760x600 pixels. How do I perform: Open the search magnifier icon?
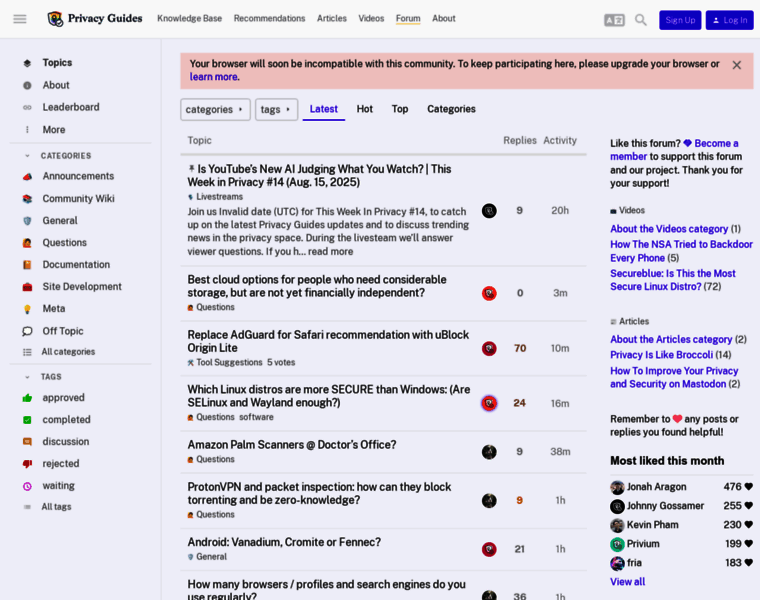pyautogui.click(x=641, y=20)
